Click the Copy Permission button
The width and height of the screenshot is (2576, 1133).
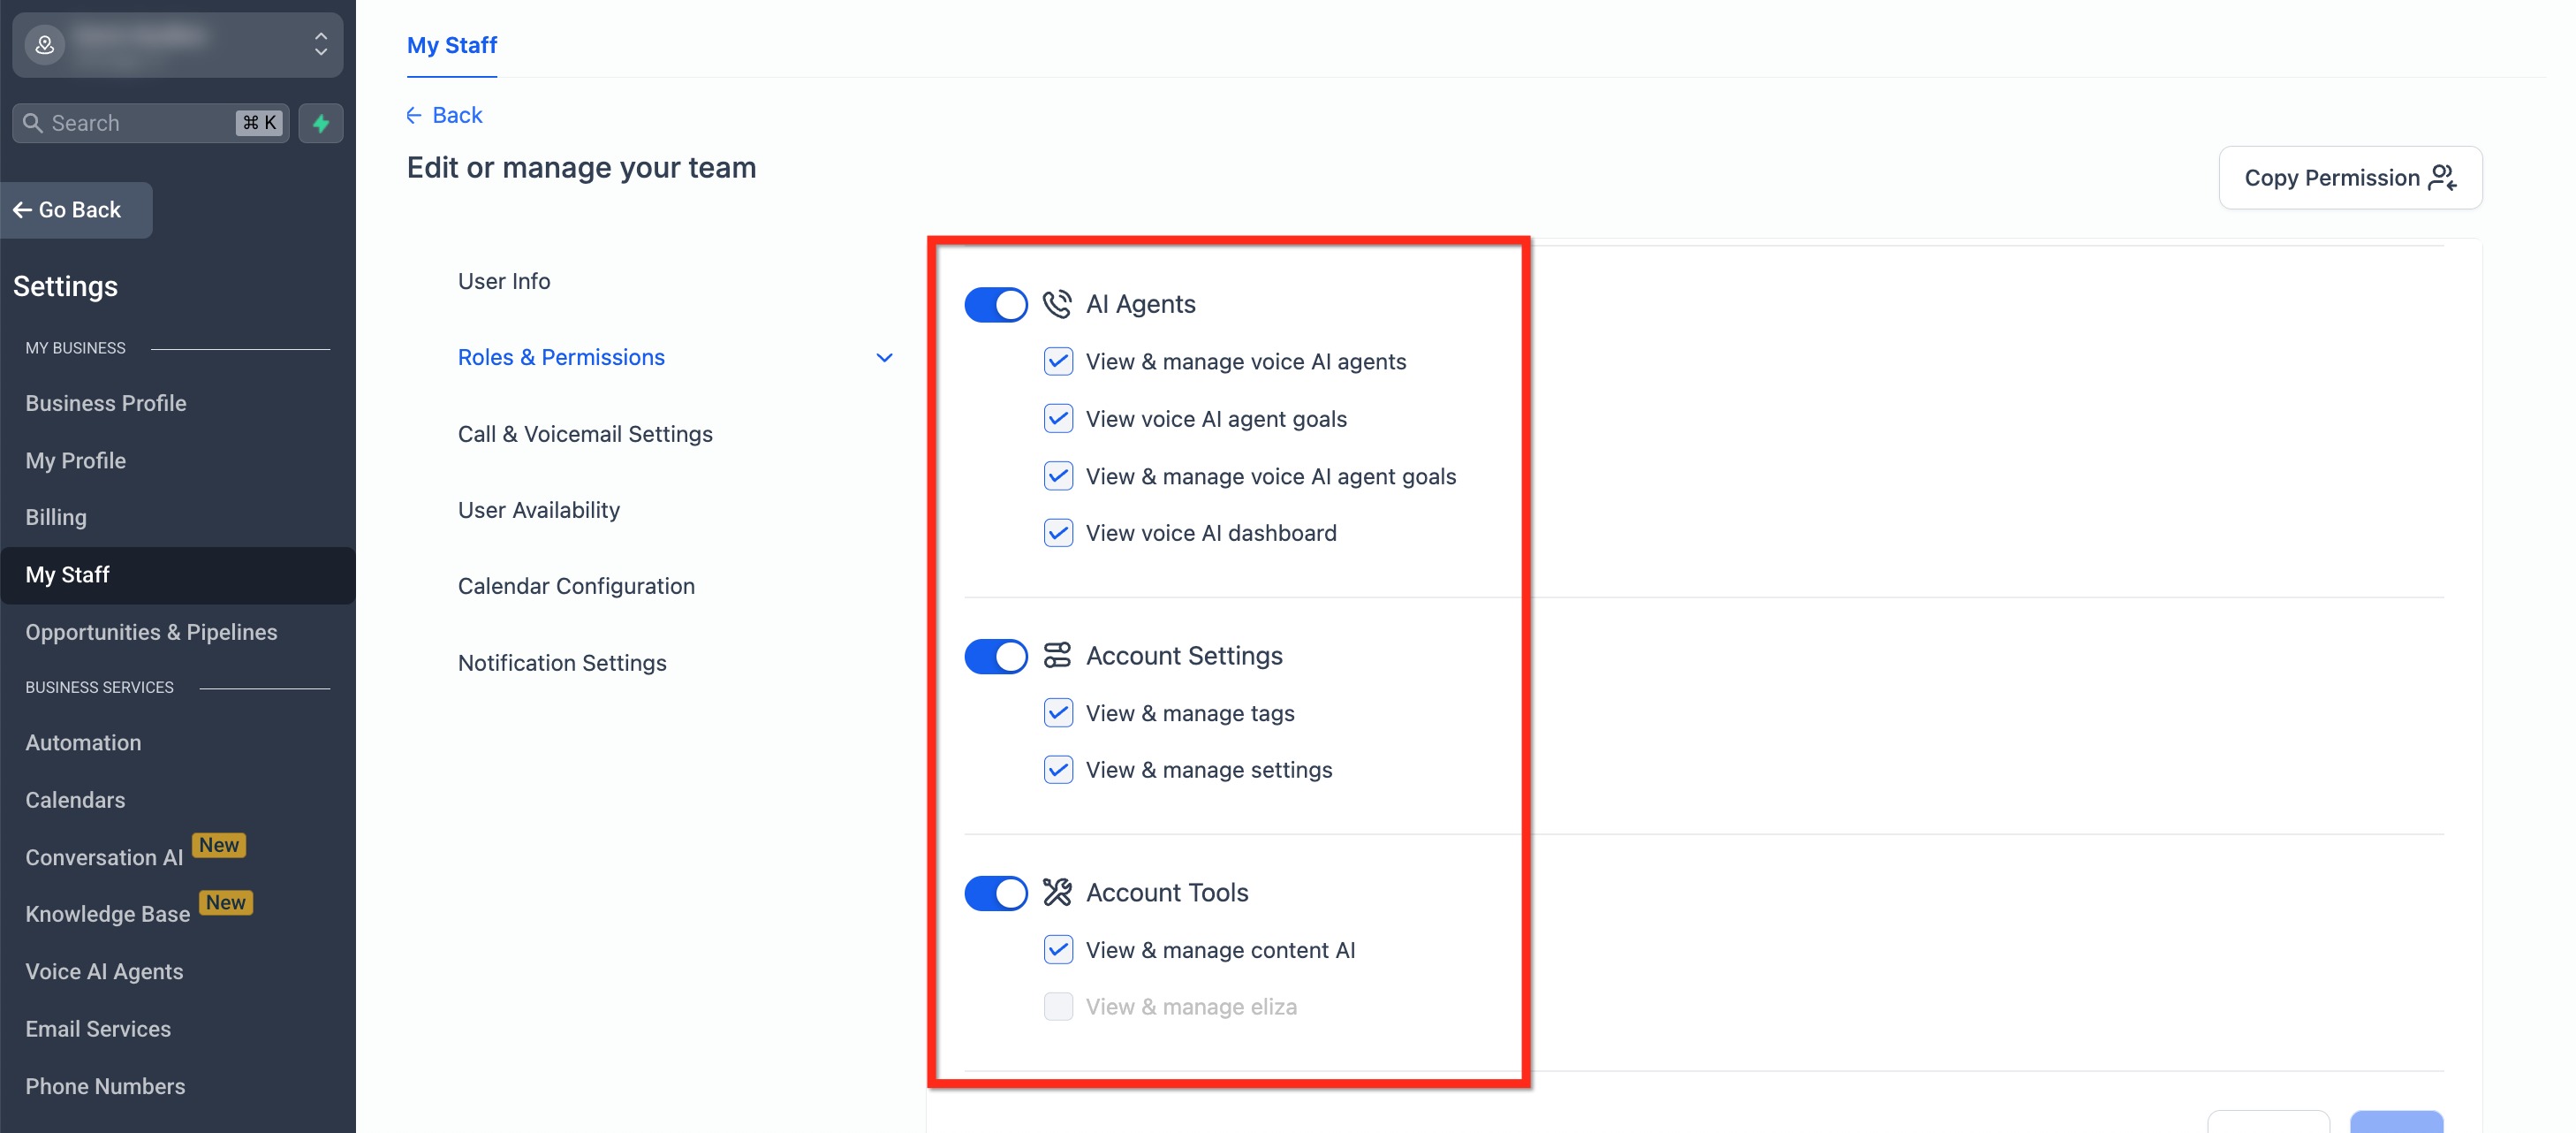[2349, 178]
